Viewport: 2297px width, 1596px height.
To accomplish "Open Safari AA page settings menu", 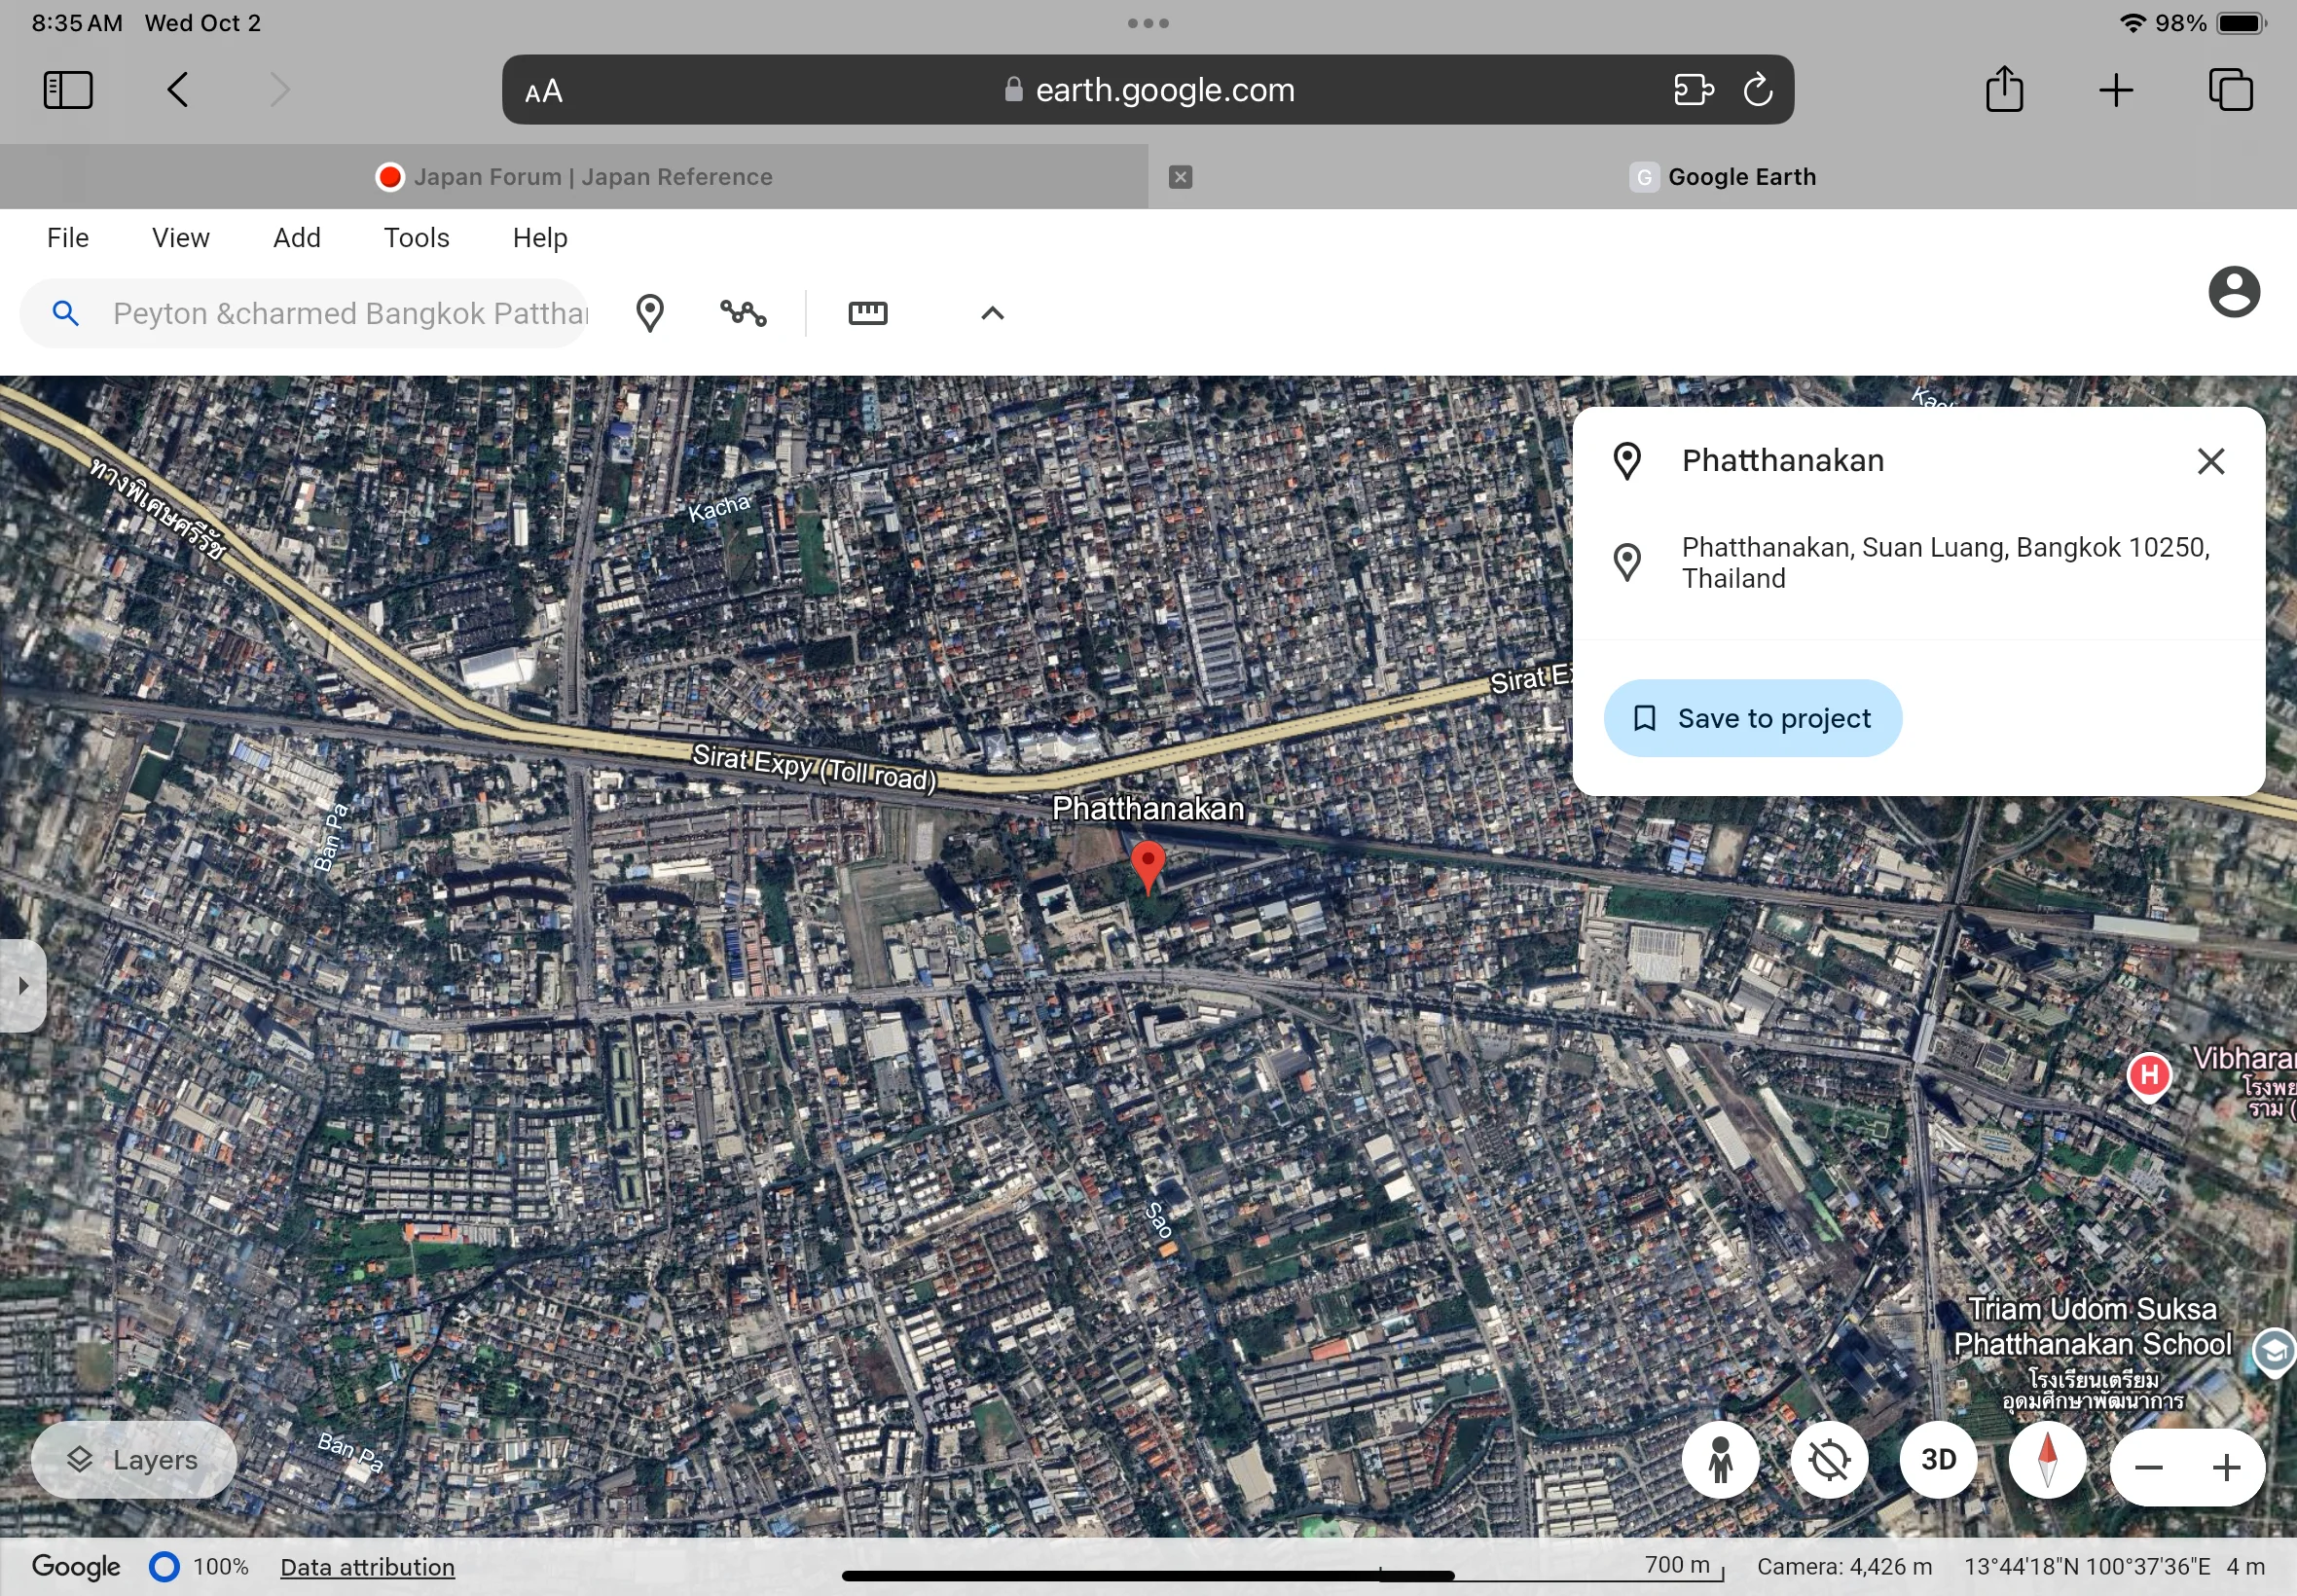I will [x=544, y=91].
